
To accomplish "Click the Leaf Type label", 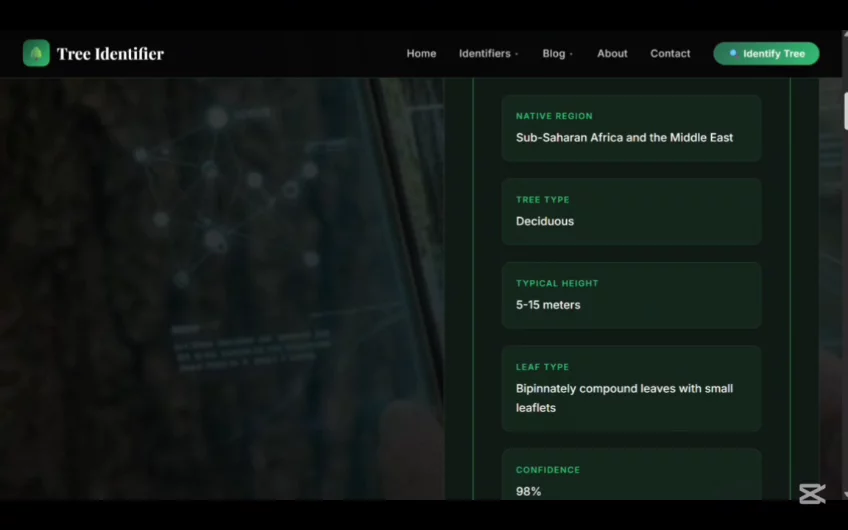I will pyautogui.click(x=542, y=367).
